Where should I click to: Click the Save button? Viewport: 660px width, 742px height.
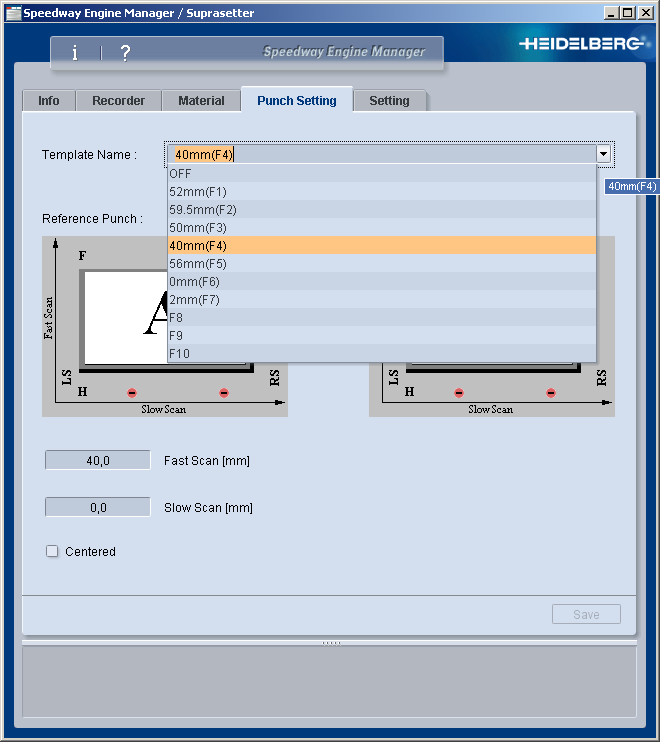[586, 614]
